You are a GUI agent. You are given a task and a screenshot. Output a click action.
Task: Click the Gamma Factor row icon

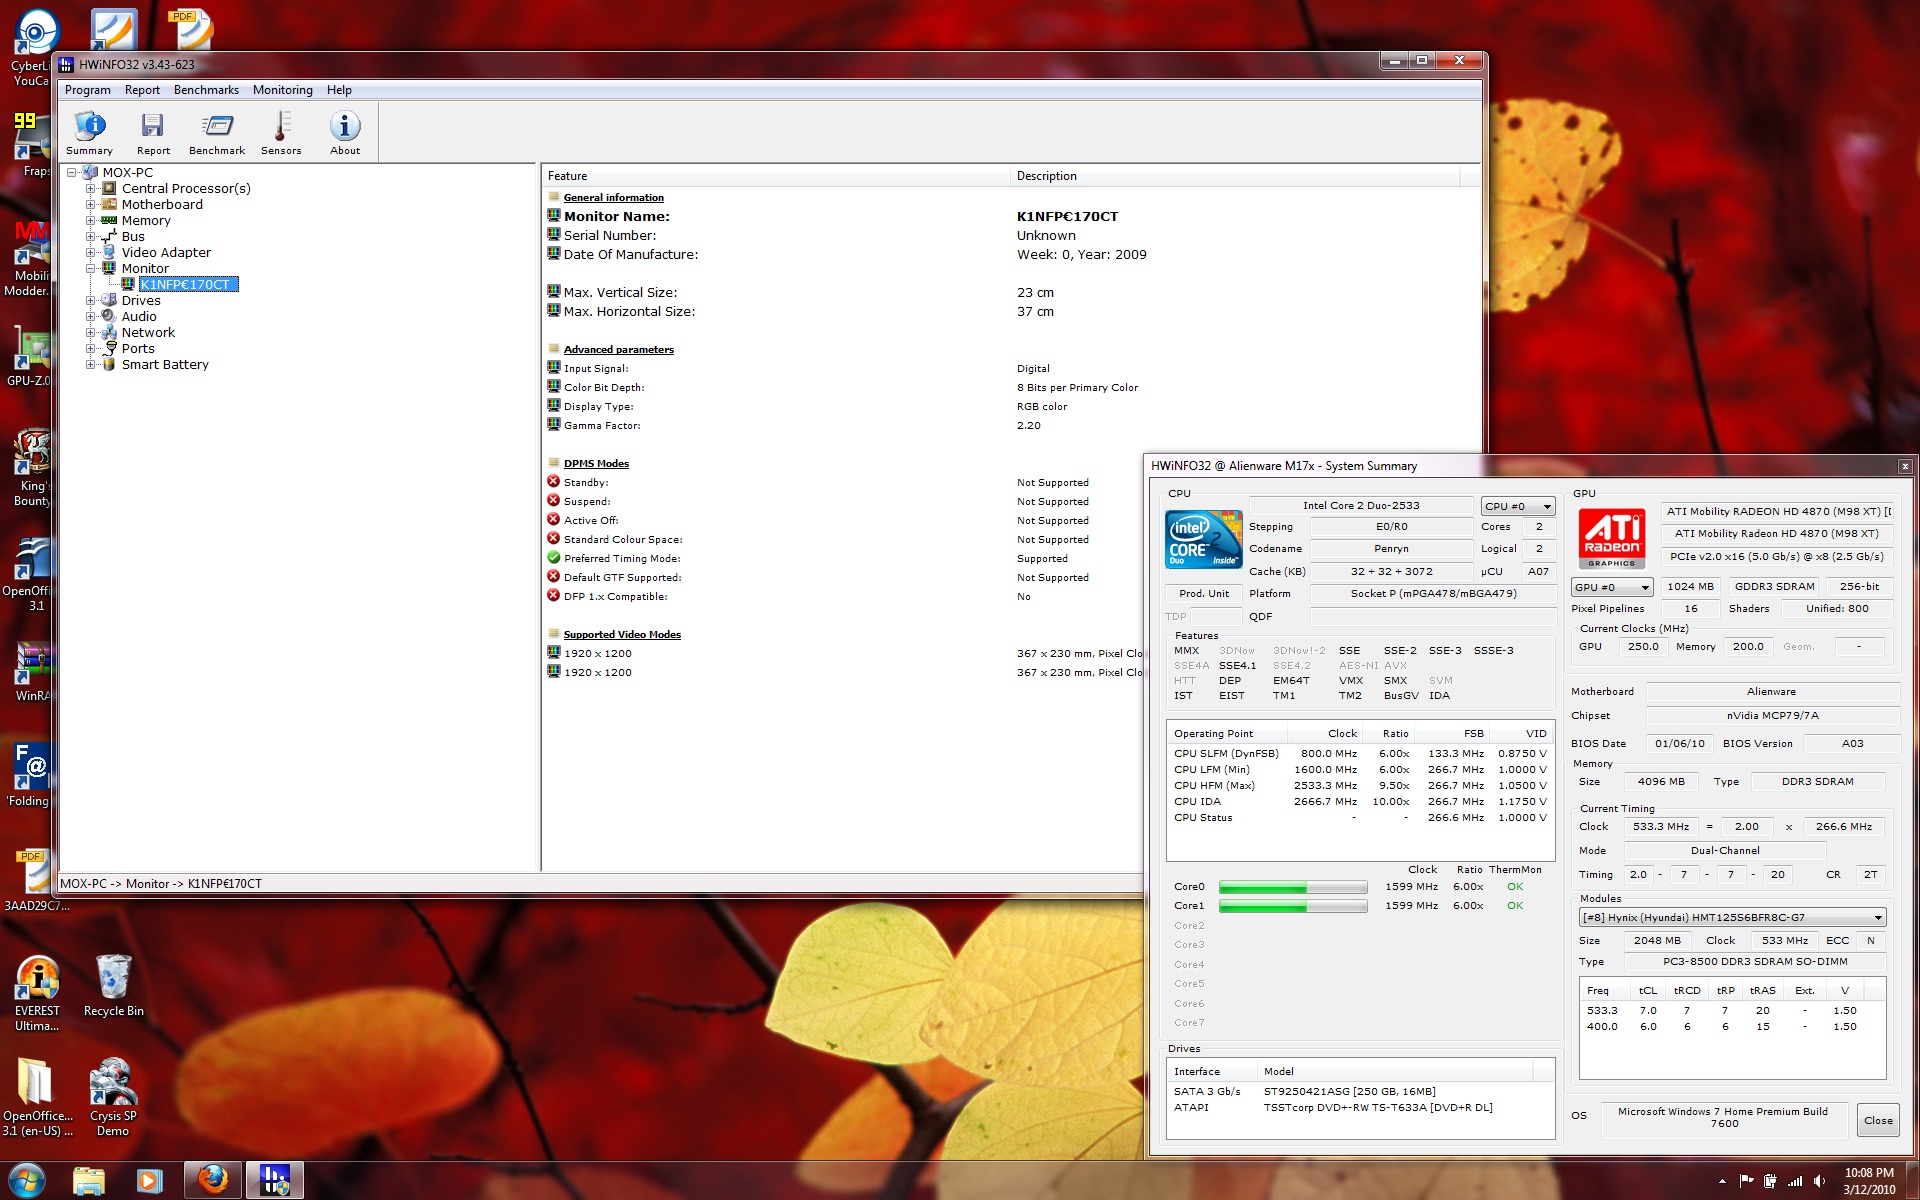[553, 425]
